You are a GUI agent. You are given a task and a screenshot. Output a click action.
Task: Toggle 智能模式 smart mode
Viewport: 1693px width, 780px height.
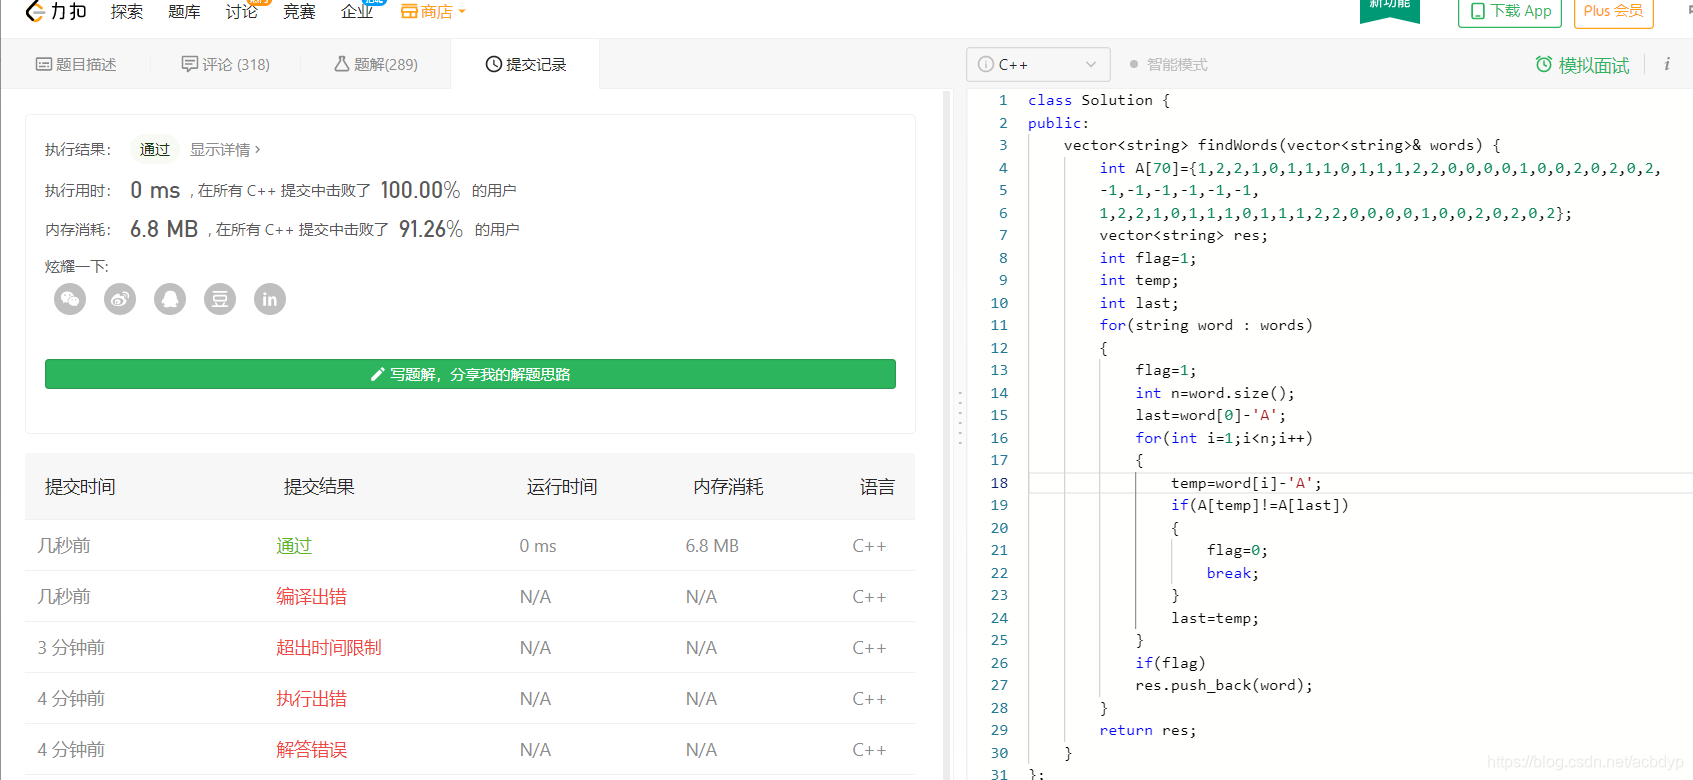1168,64
